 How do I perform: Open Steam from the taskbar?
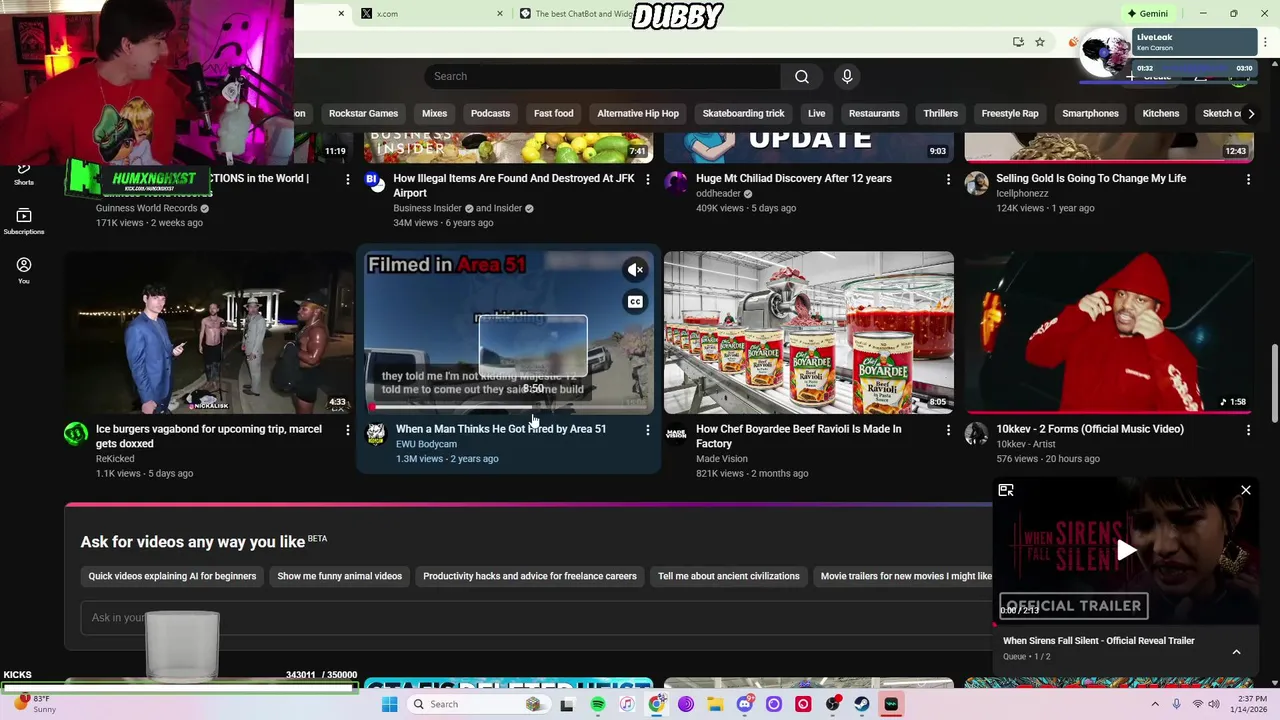click(x=861, y=704)
